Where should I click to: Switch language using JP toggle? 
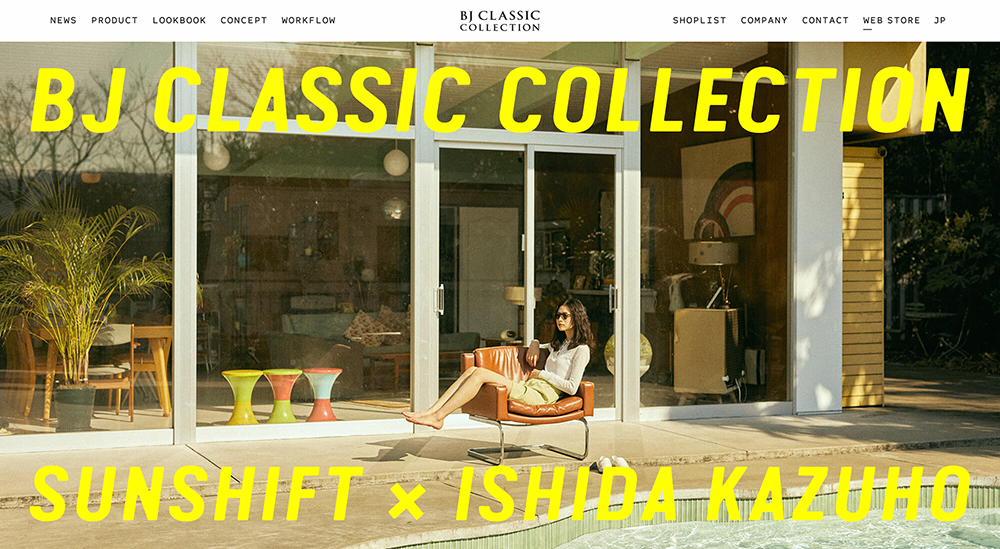(940, 20)
